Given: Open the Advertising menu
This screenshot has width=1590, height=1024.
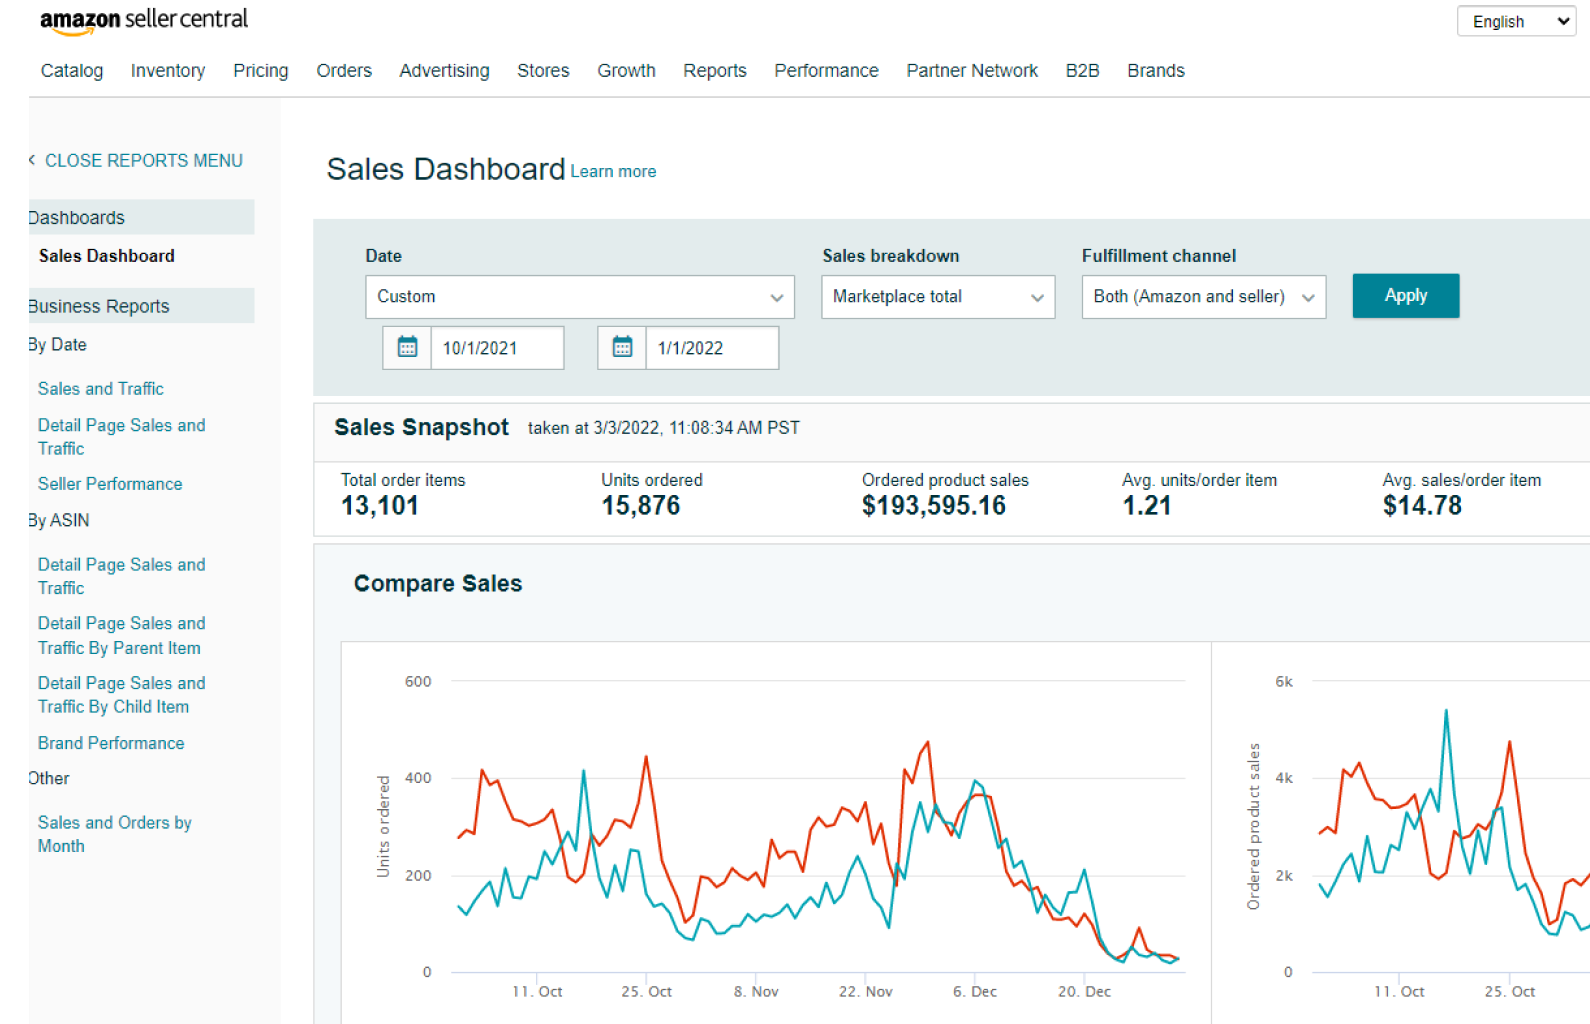Looking at the screenshot, I should point(444,71).
